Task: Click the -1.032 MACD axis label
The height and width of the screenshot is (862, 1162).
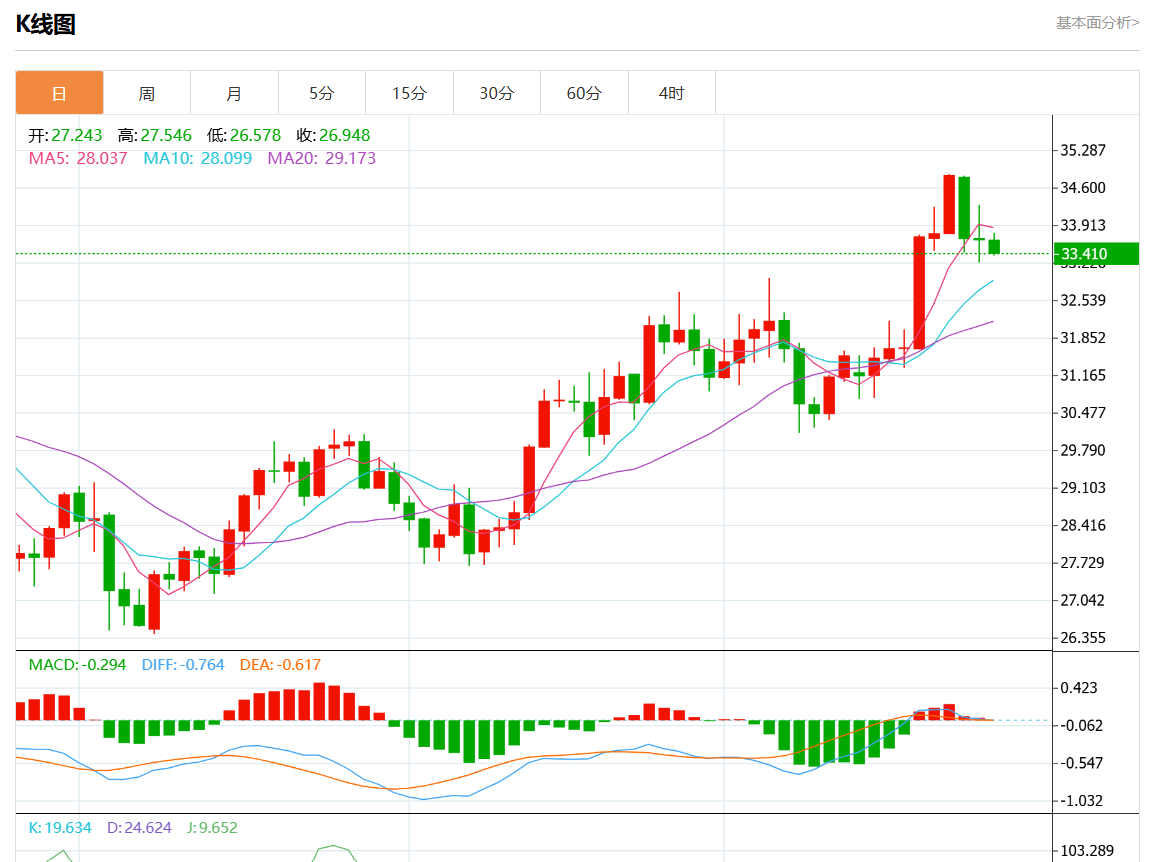Action: click(x=1081, y=800)
